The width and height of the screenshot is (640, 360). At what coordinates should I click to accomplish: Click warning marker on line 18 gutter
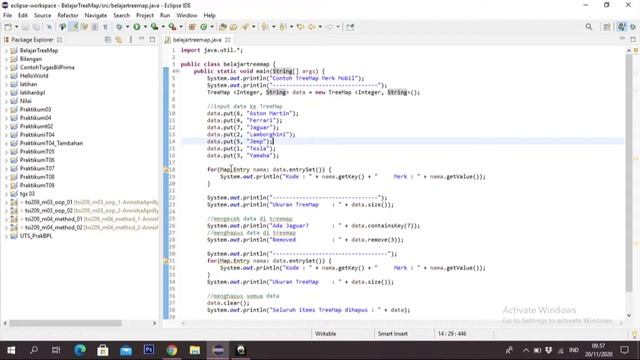click(166, 169)
